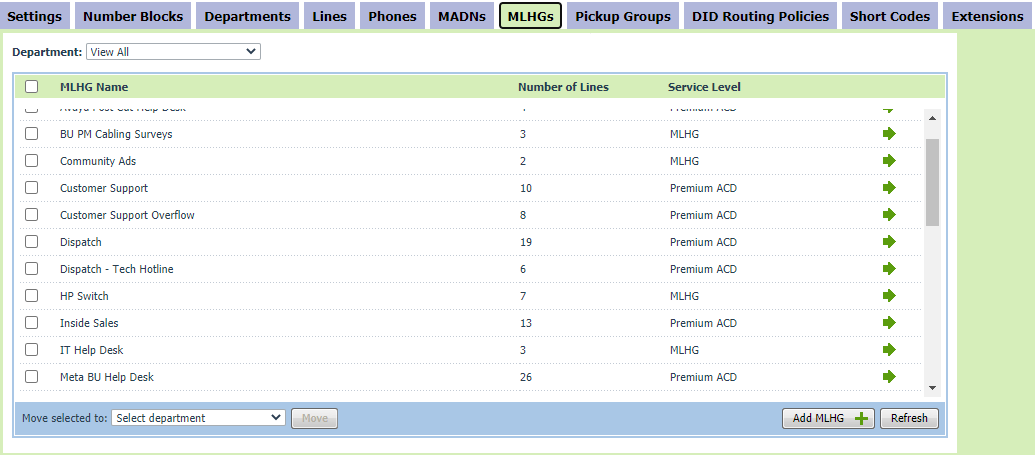This screenshot has width=1035, height=456.
Task: Click the scrollbar down arrow
Action: tap(932, 388)
